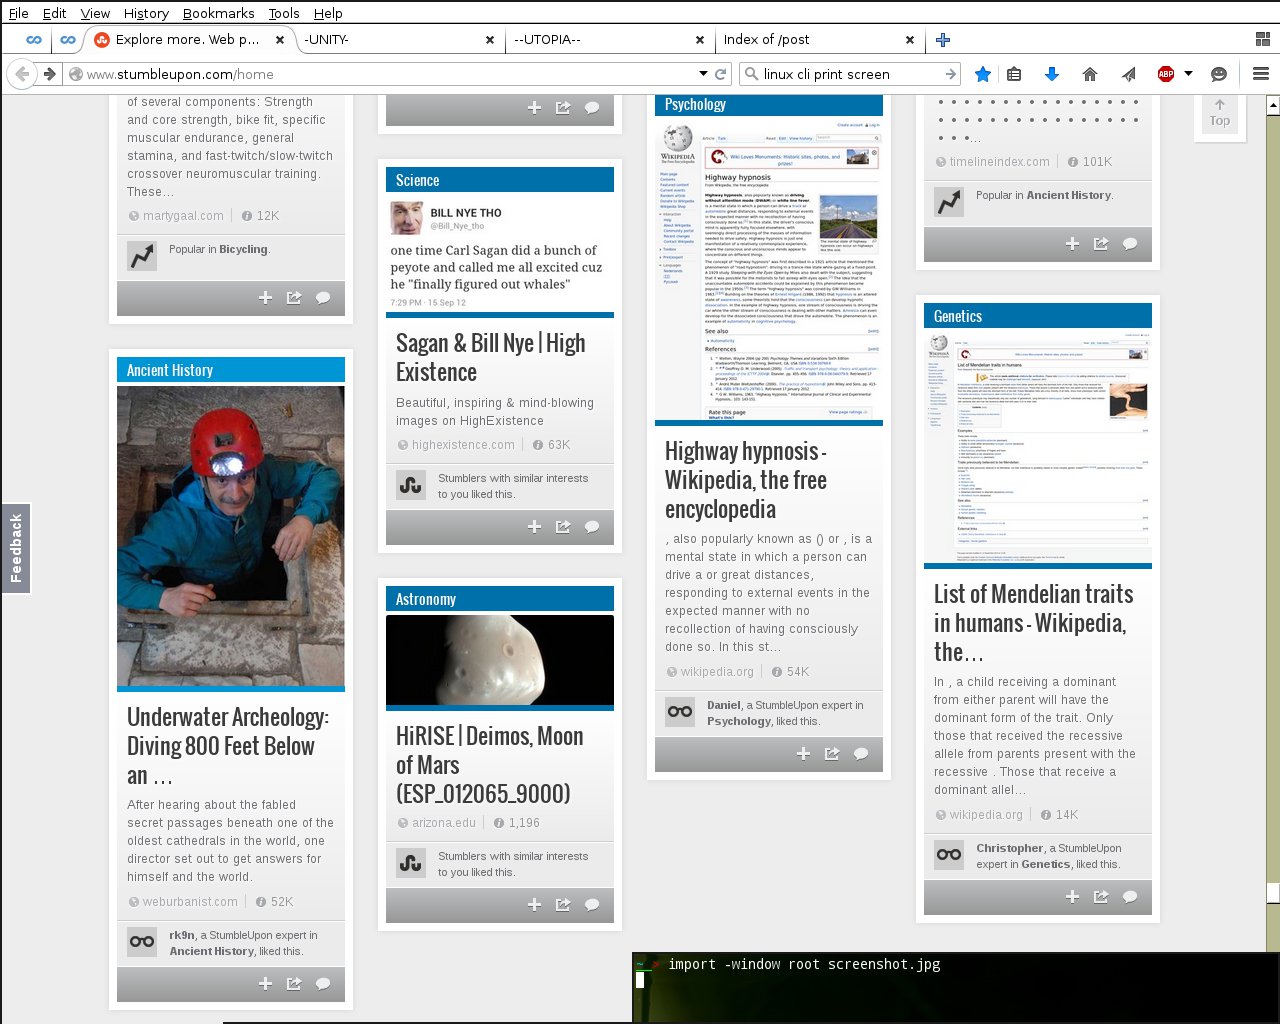Screen dimensions: 1280x1024
Task: Show bookmarks list icon
Action: [1014, 74]
